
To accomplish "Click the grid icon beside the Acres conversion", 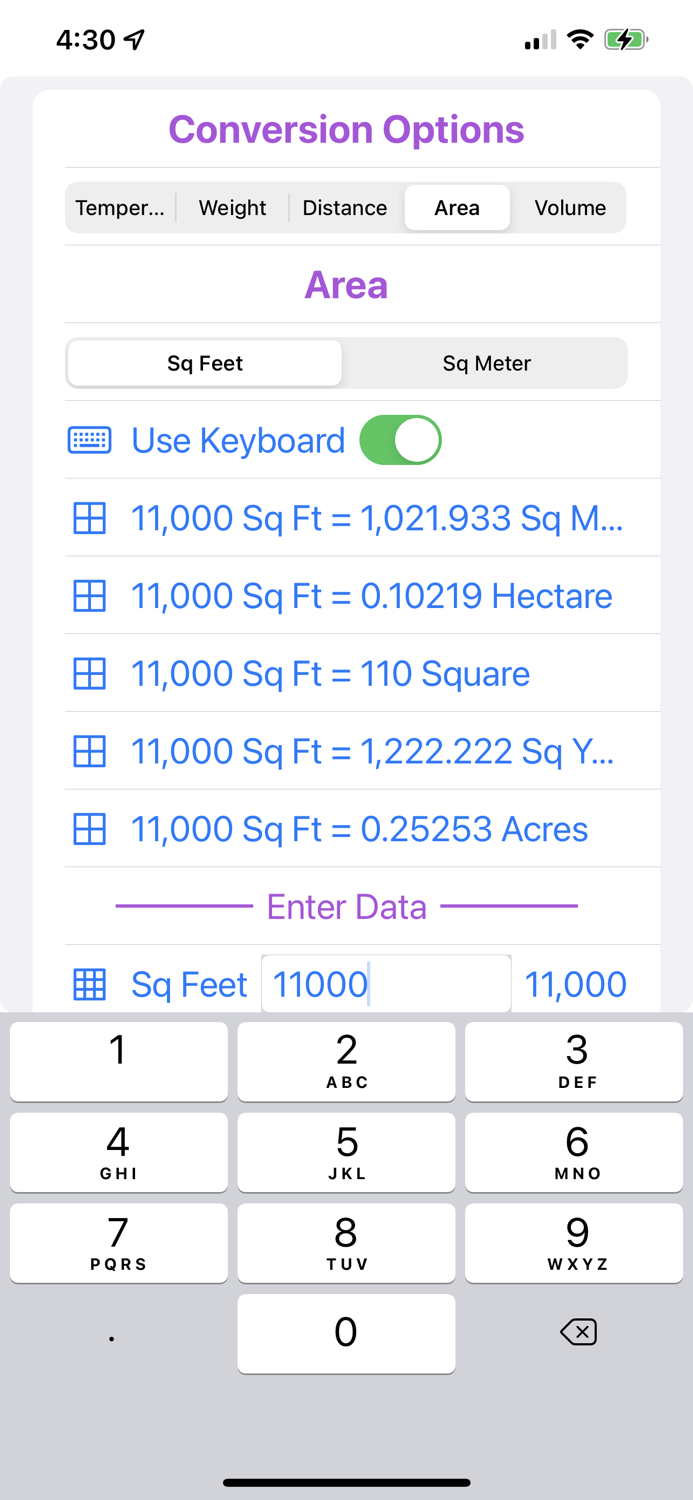I will pyautogui.click(x=89, y=828).
